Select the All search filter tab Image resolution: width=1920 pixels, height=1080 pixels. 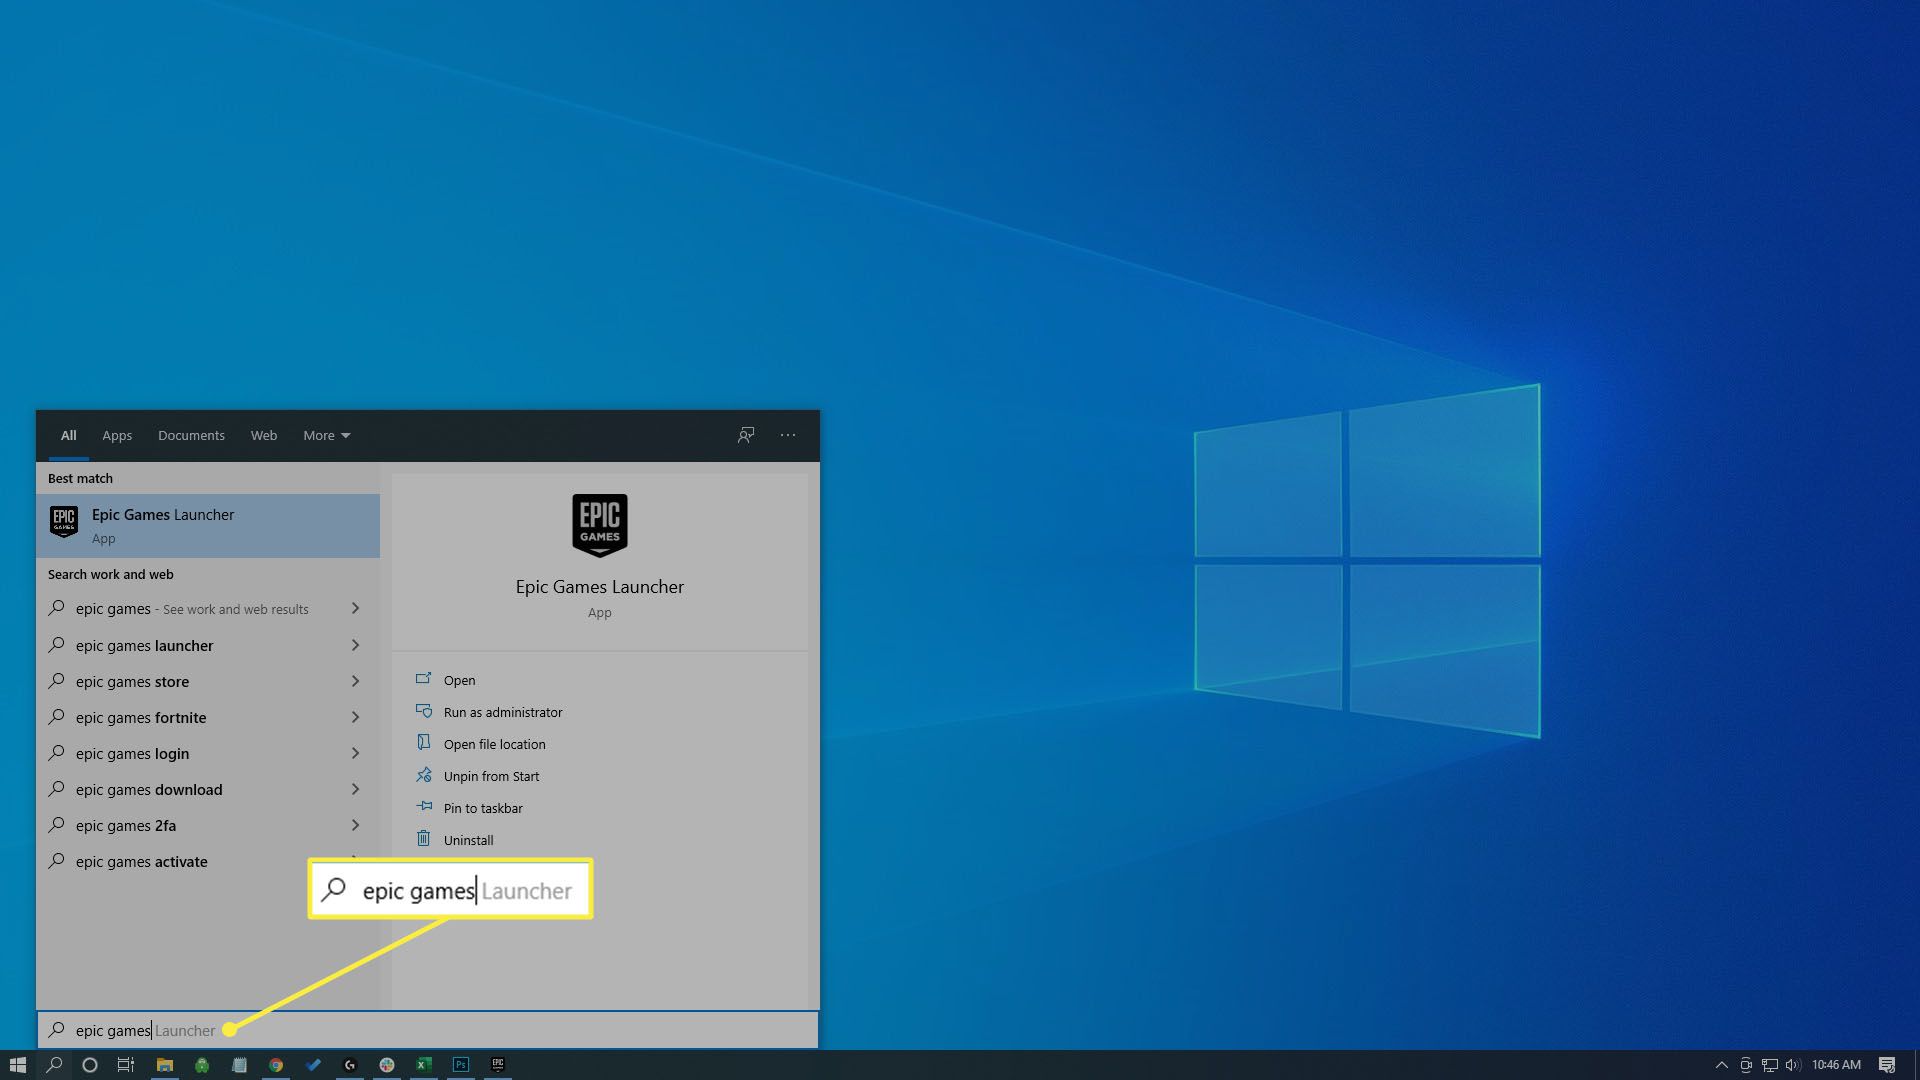pyautogui.click(x=68, y=435)
